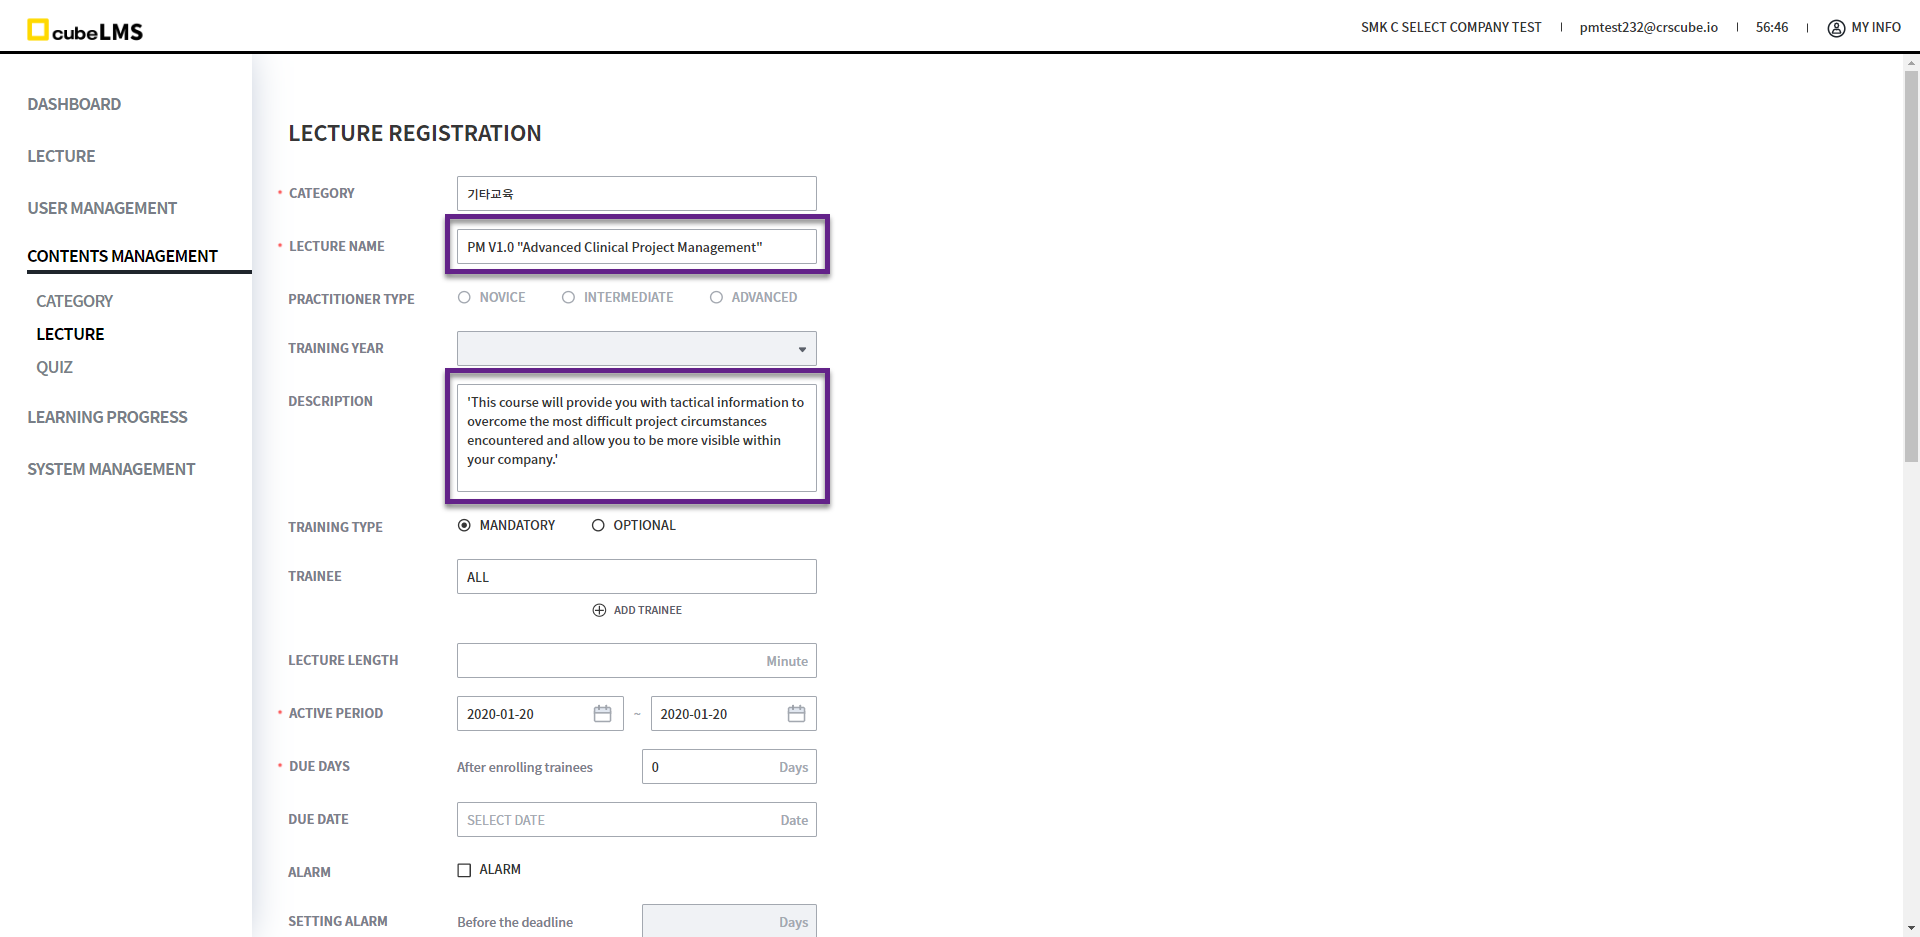Click into the Lecture Length minutes field
This screenshot has height=937, width=1920.
[610, 661]
